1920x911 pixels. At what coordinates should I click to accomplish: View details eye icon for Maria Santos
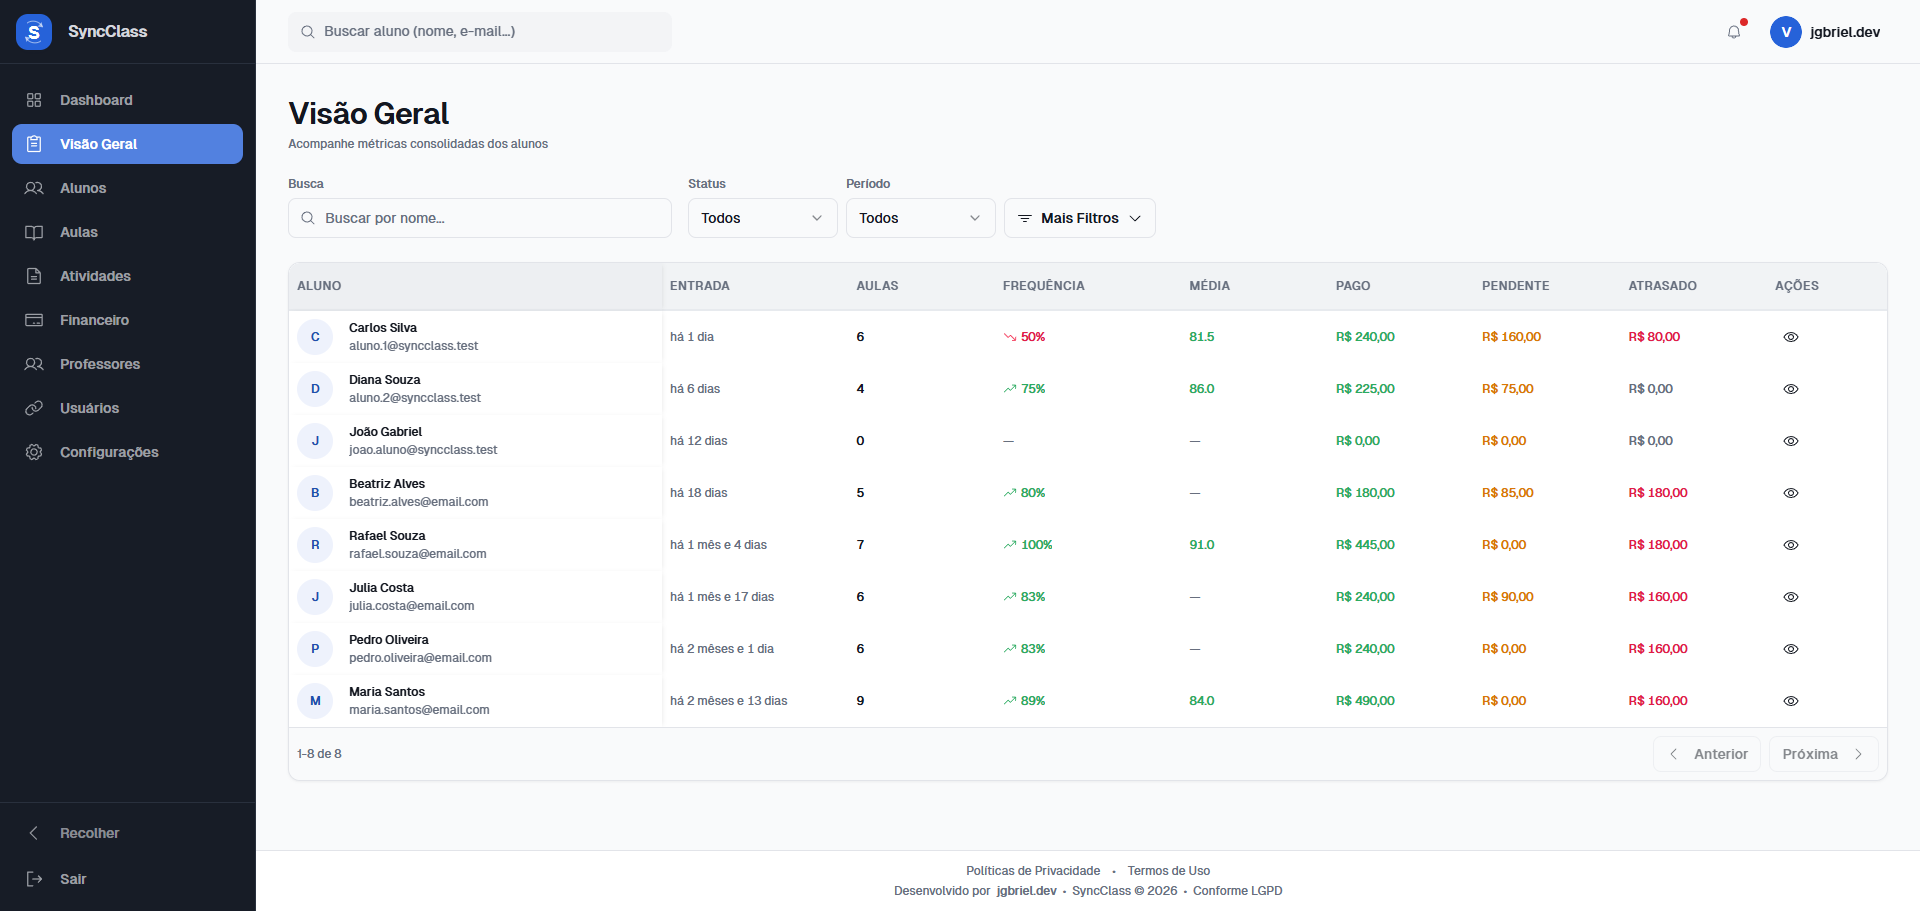(x=1791, y=701)
